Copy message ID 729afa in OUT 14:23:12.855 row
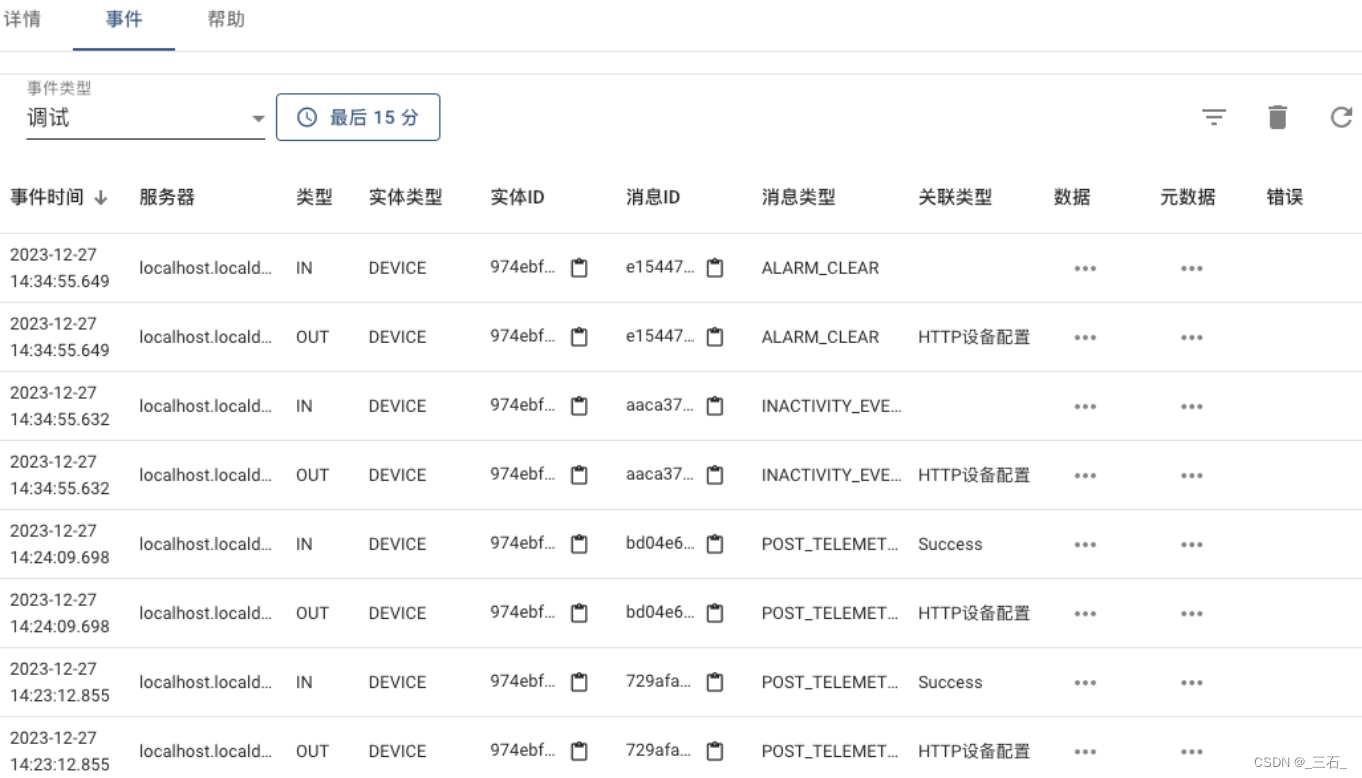1362x778 pixels. pos(715,751)
